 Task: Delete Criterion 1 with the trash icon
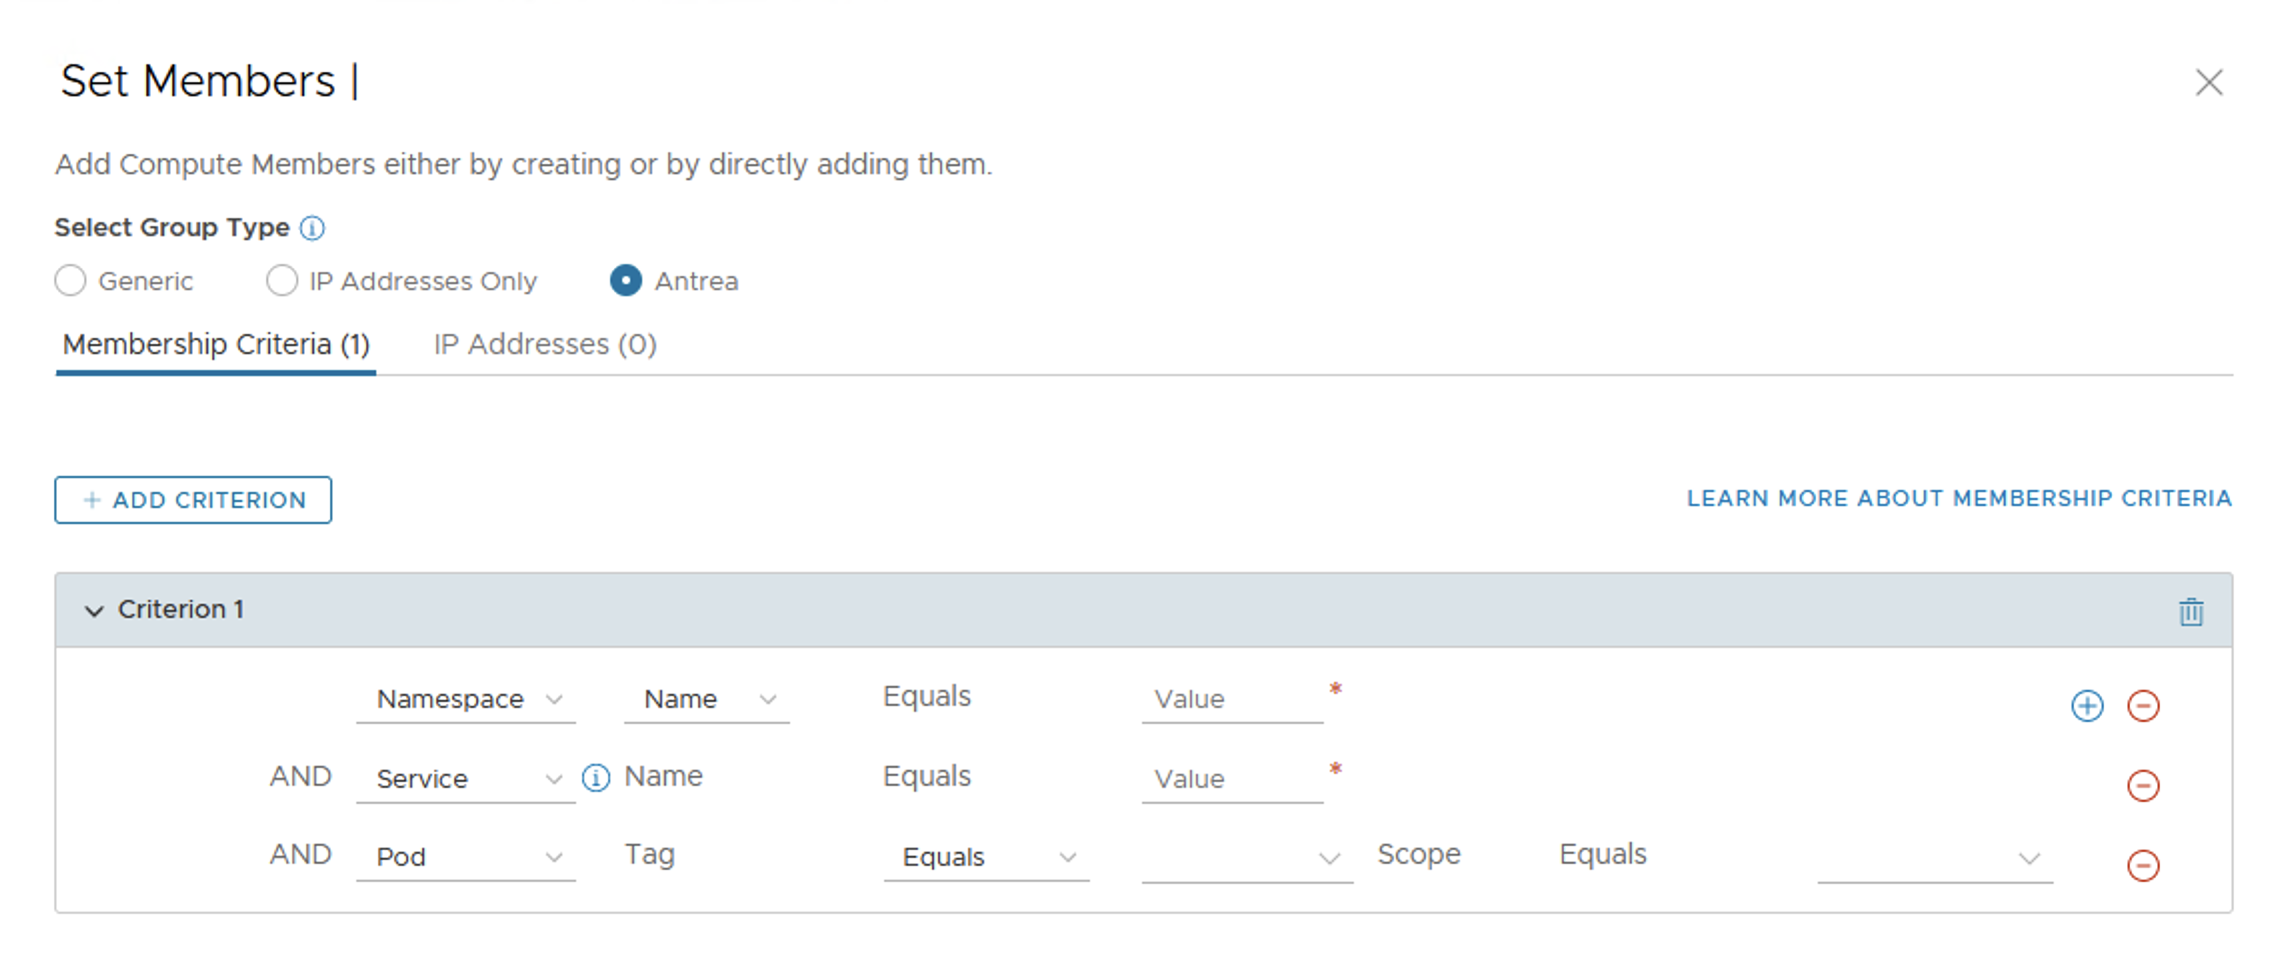click(2190, 611)
